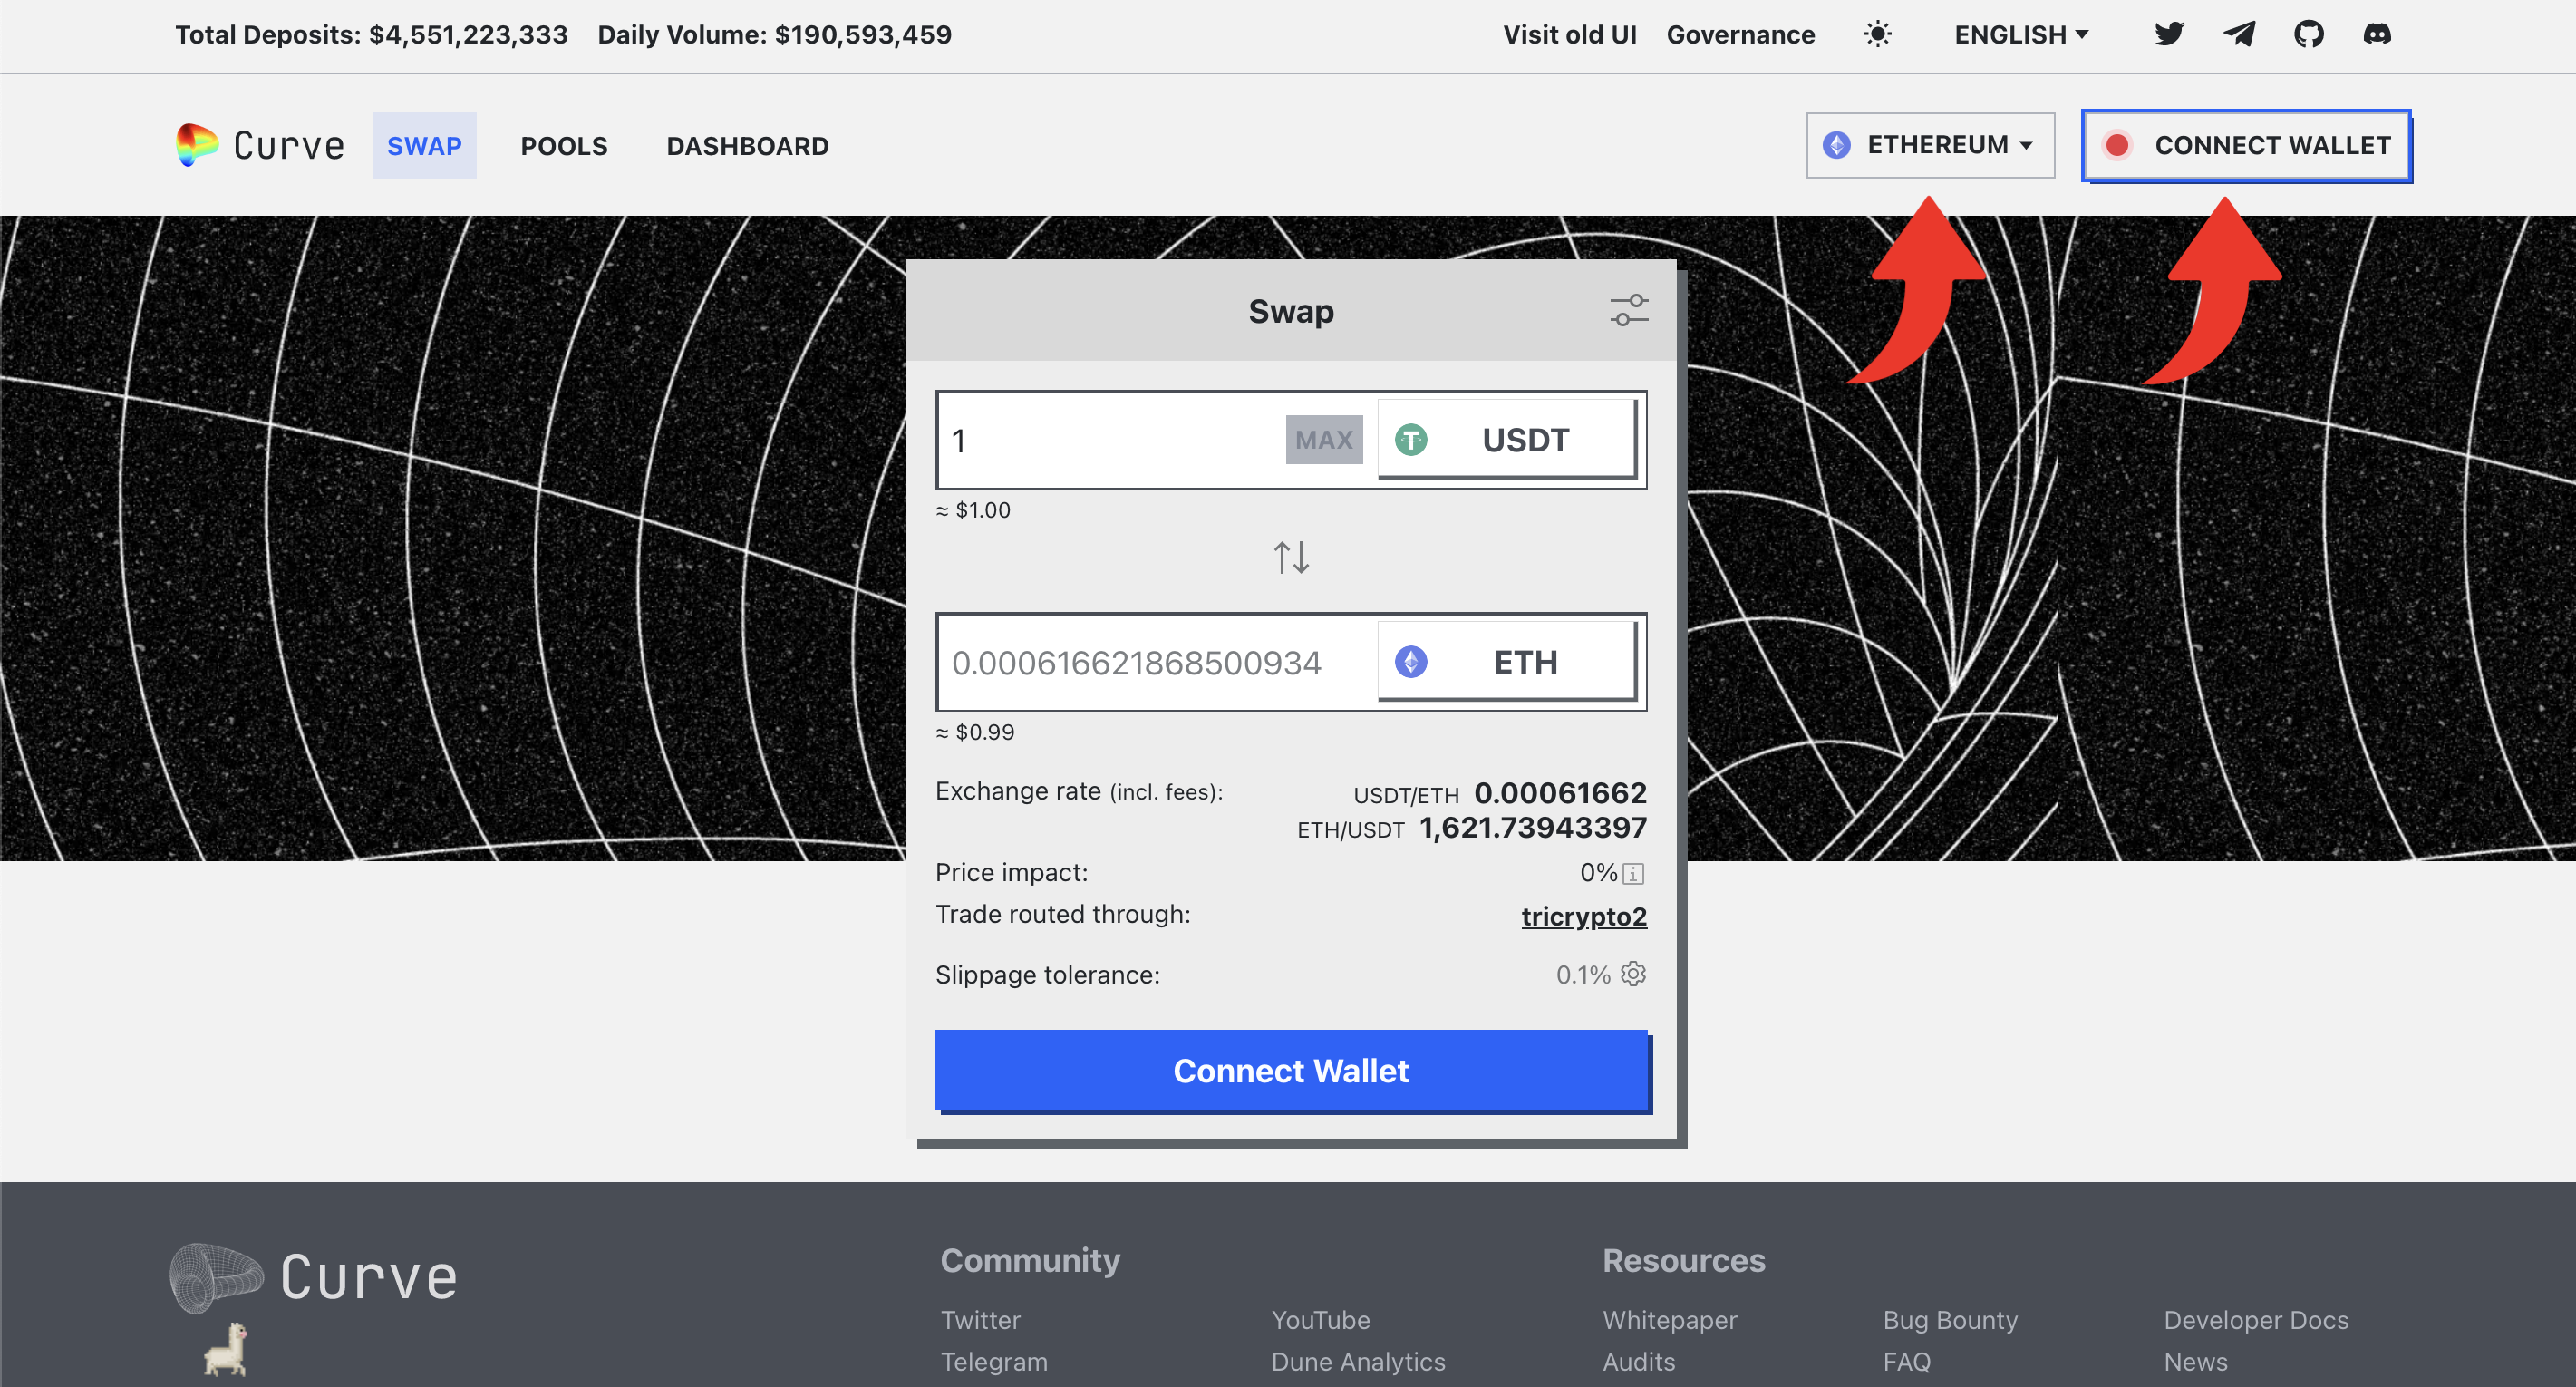This screenshot has height=1387, width=2576.
Task: Open the ETHEREUM network dropdown
Action: 1930,145
